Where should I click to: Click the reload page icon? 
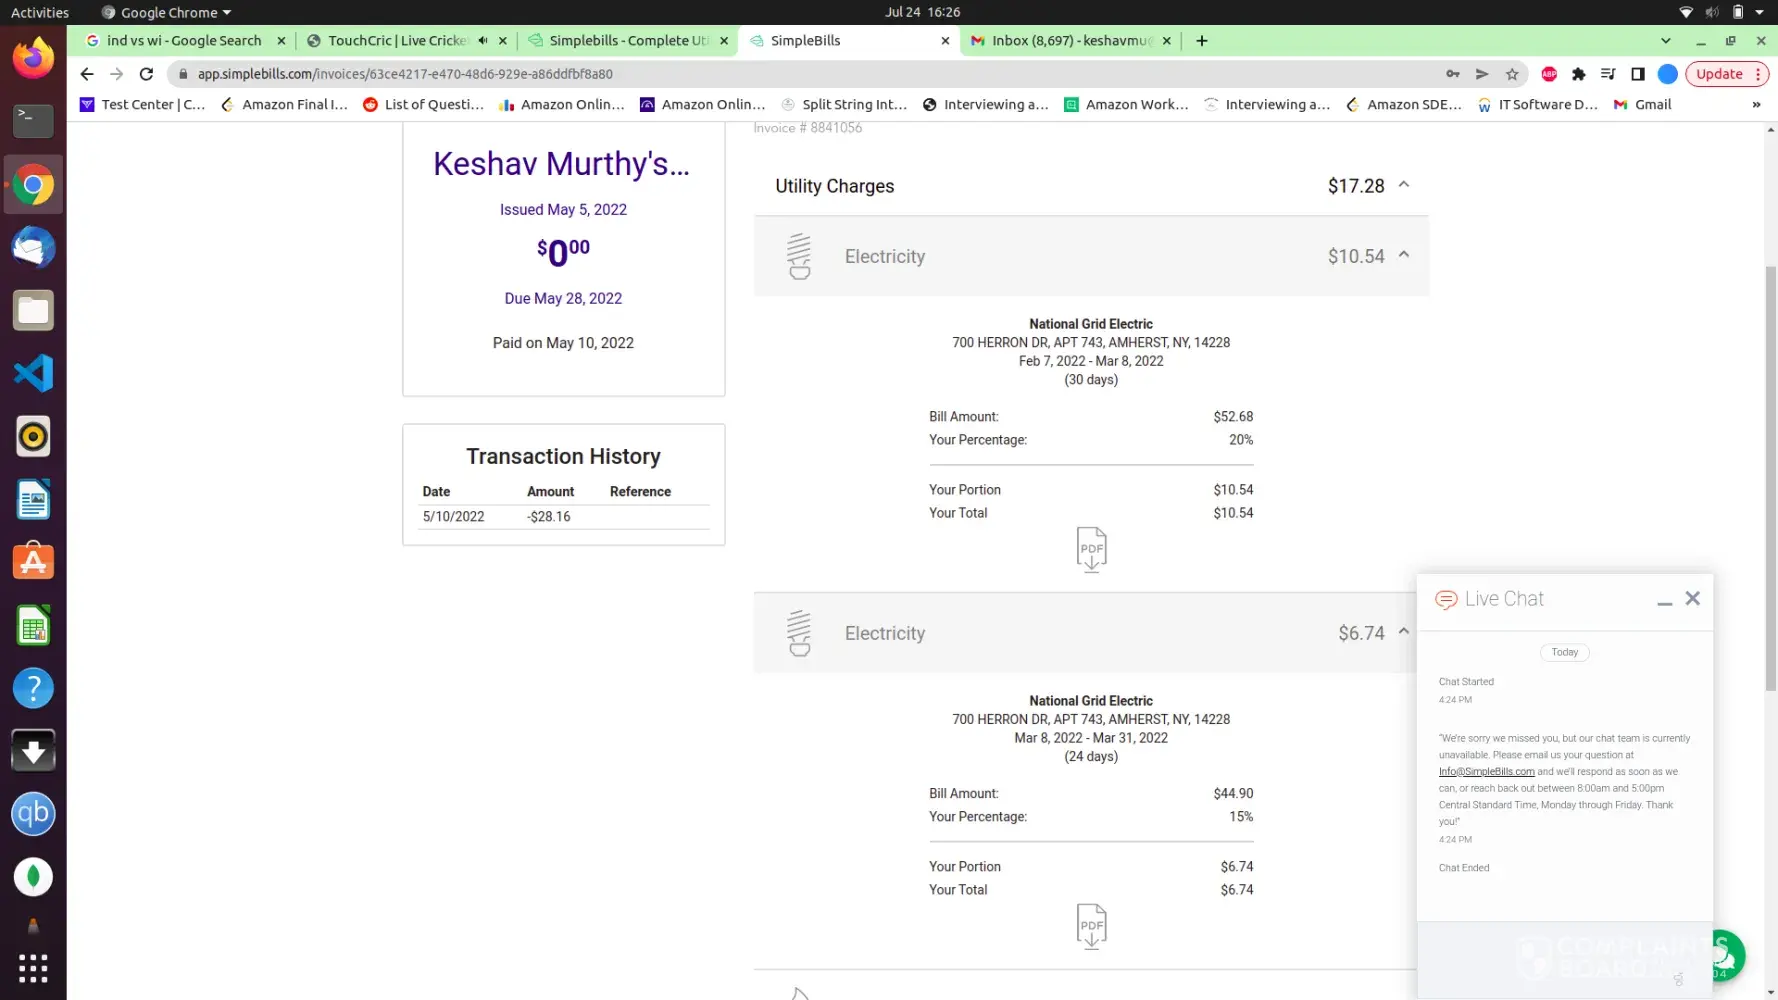tap(146, 74)
